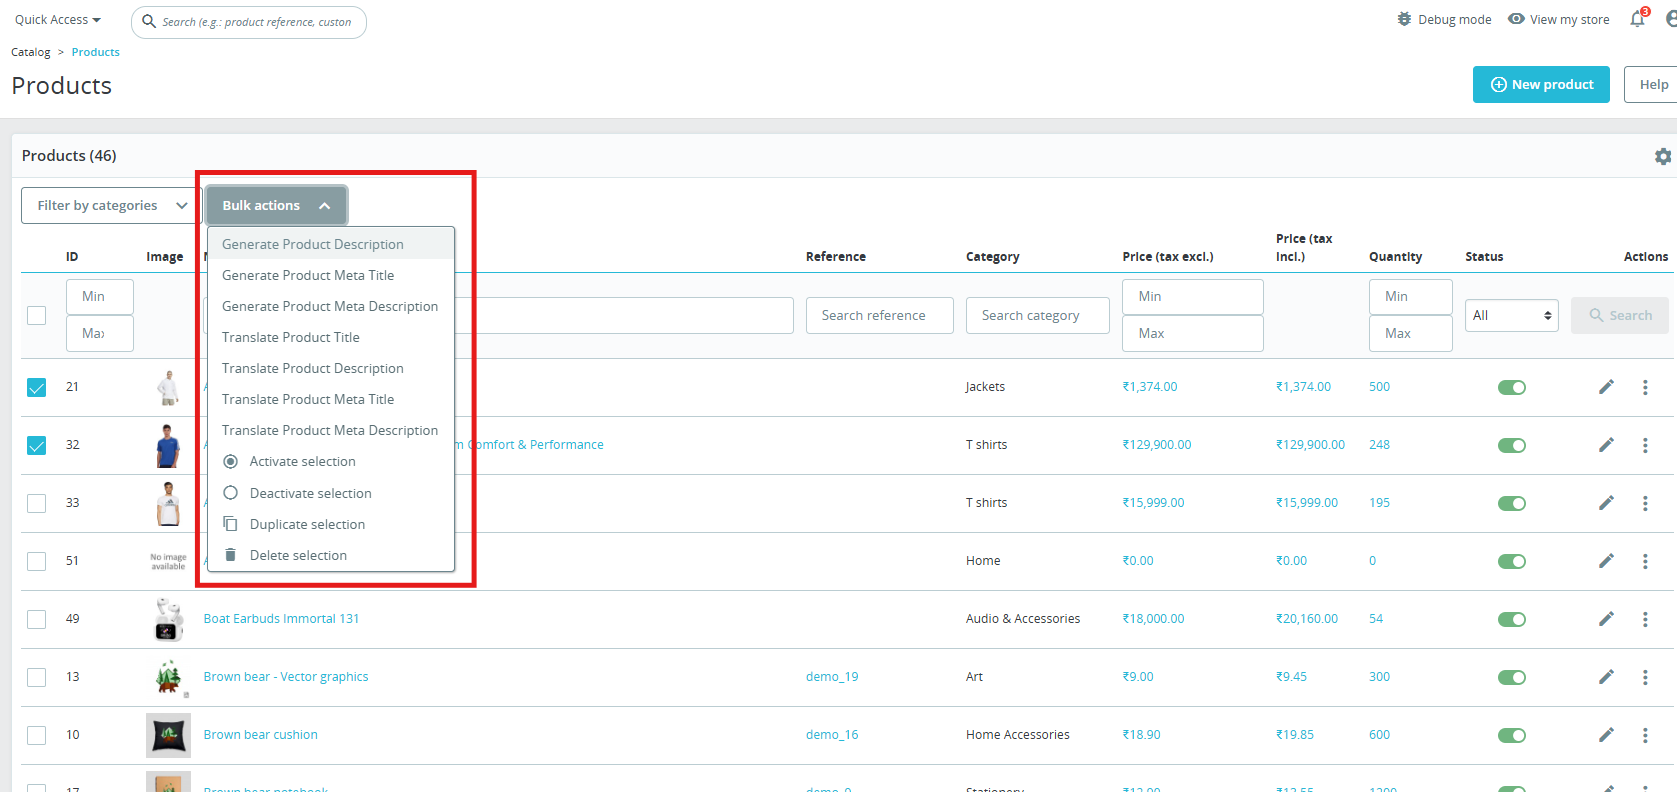
Task: Check the checkbox for product 33
Action: pyautogui.click(x=37, y=503)
